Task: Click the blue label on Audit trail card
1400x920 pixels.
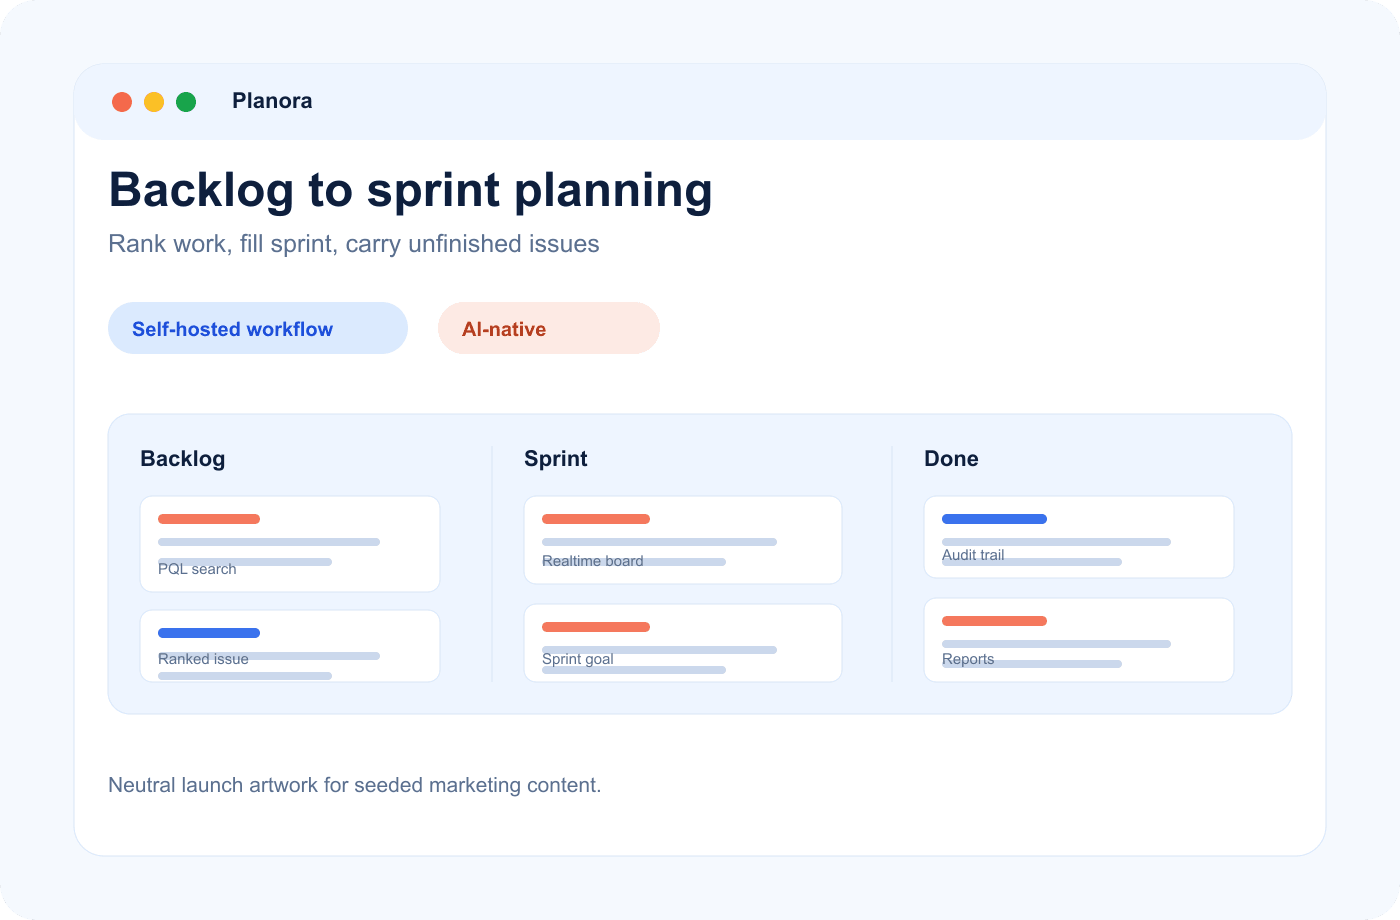Action: pyautogui.click(x=994, y=519)
